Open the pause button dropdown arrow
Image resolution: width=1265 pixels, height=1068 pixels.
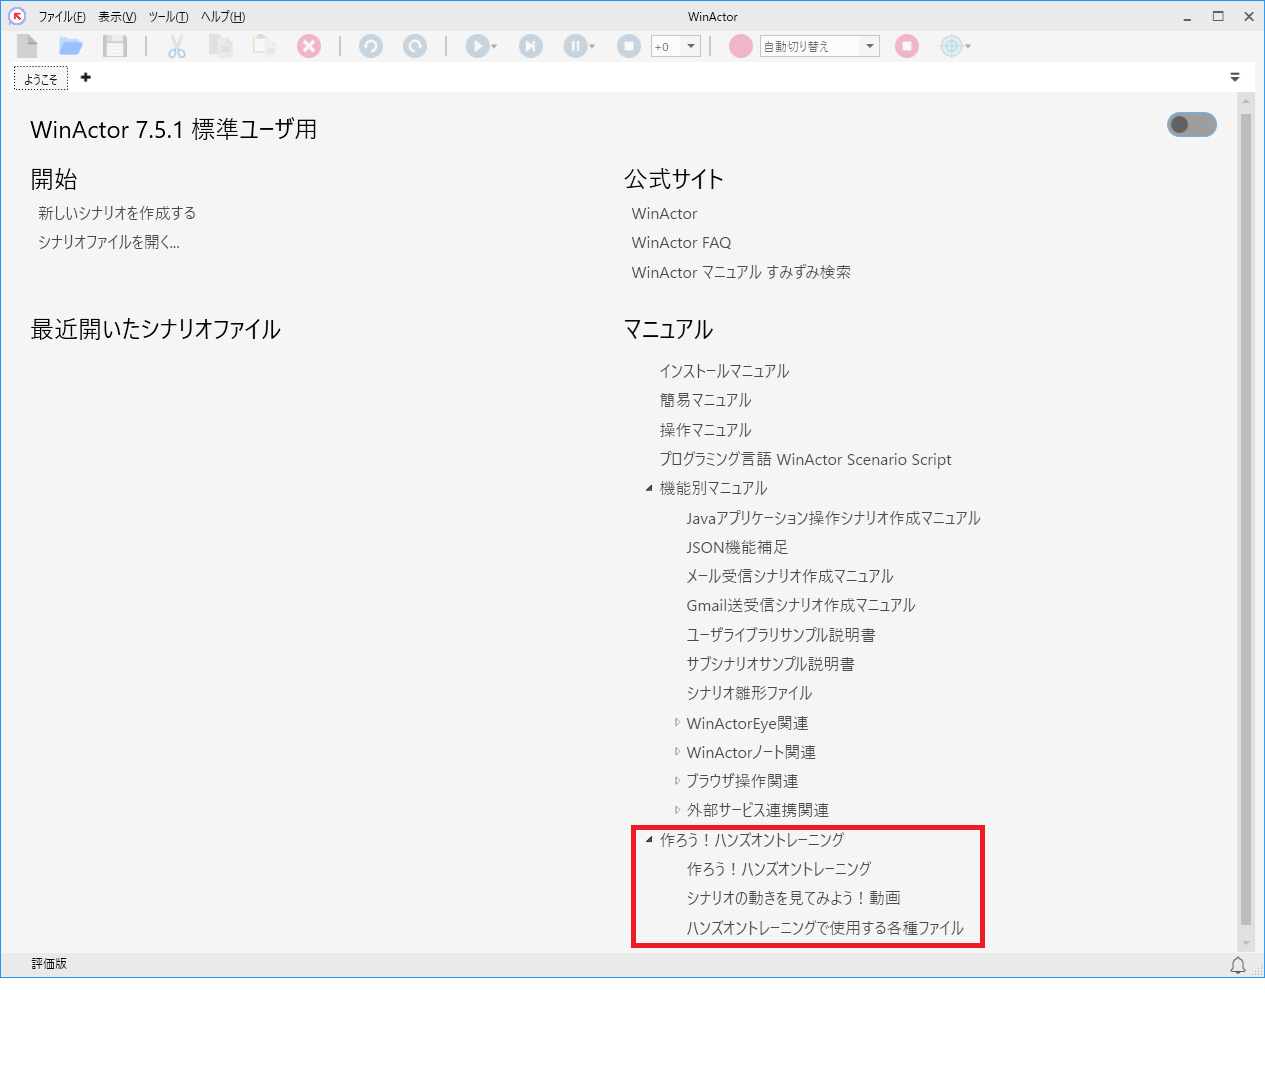(x=592, y=47)
